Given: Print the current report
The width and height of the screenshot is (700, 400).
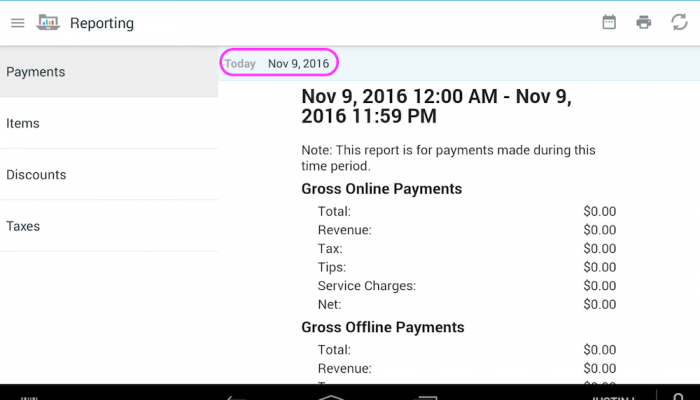Looking at the screenshot, I should [x=644, y=22].
